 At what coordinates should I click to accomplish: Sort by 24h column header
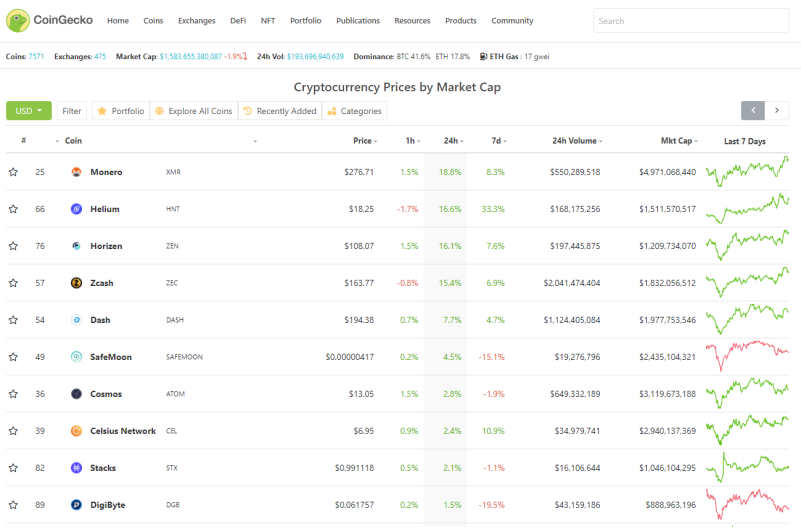[453, 141]
